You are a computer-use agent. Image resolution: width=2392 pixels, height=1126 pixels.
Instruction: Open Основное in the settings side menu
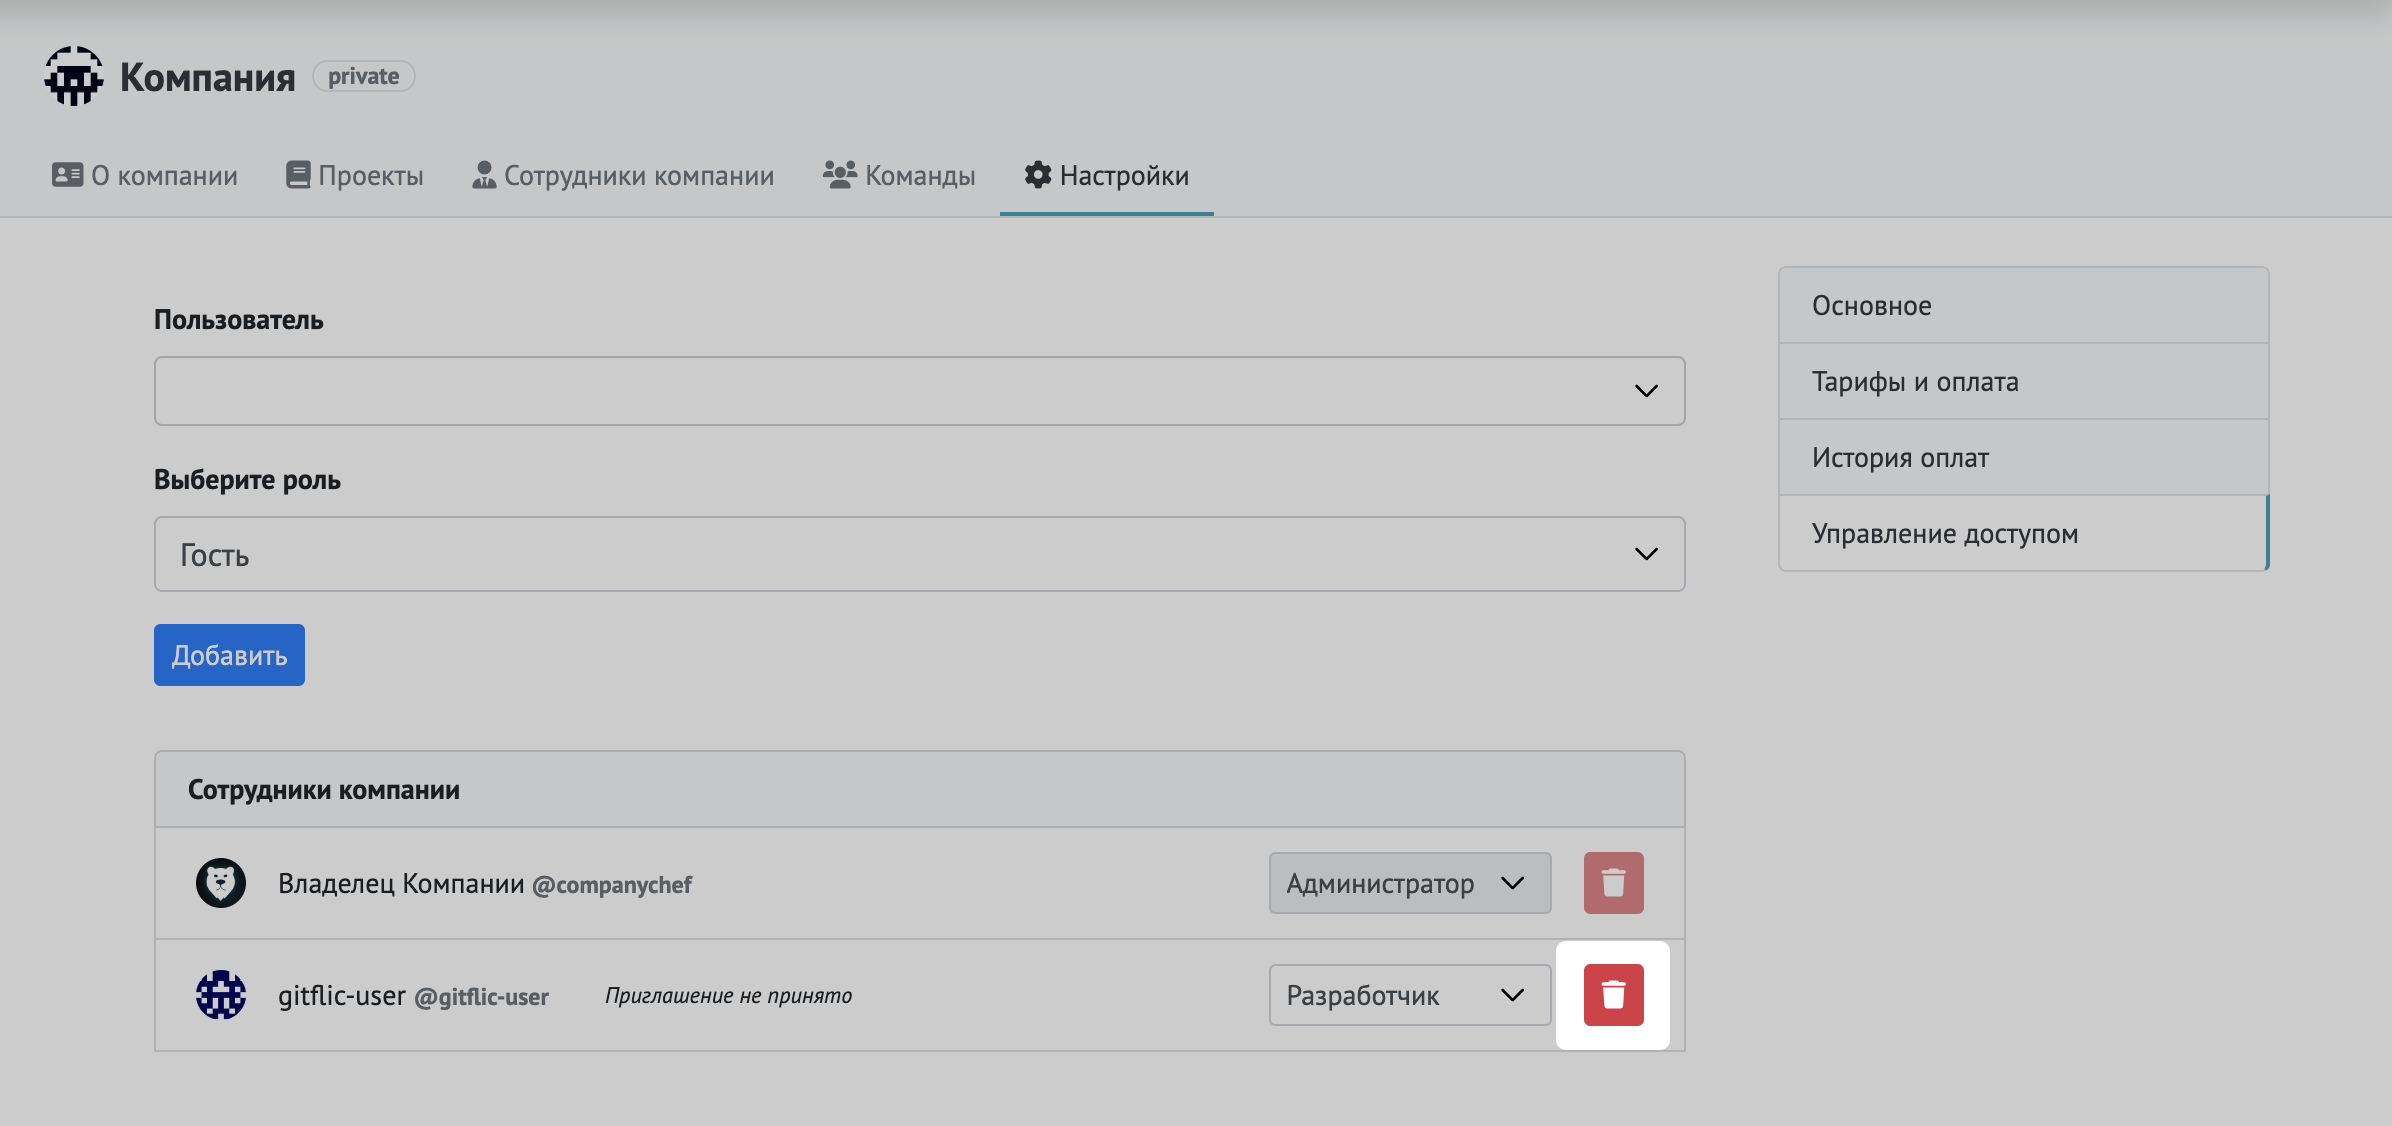[x=2024, y=305]
